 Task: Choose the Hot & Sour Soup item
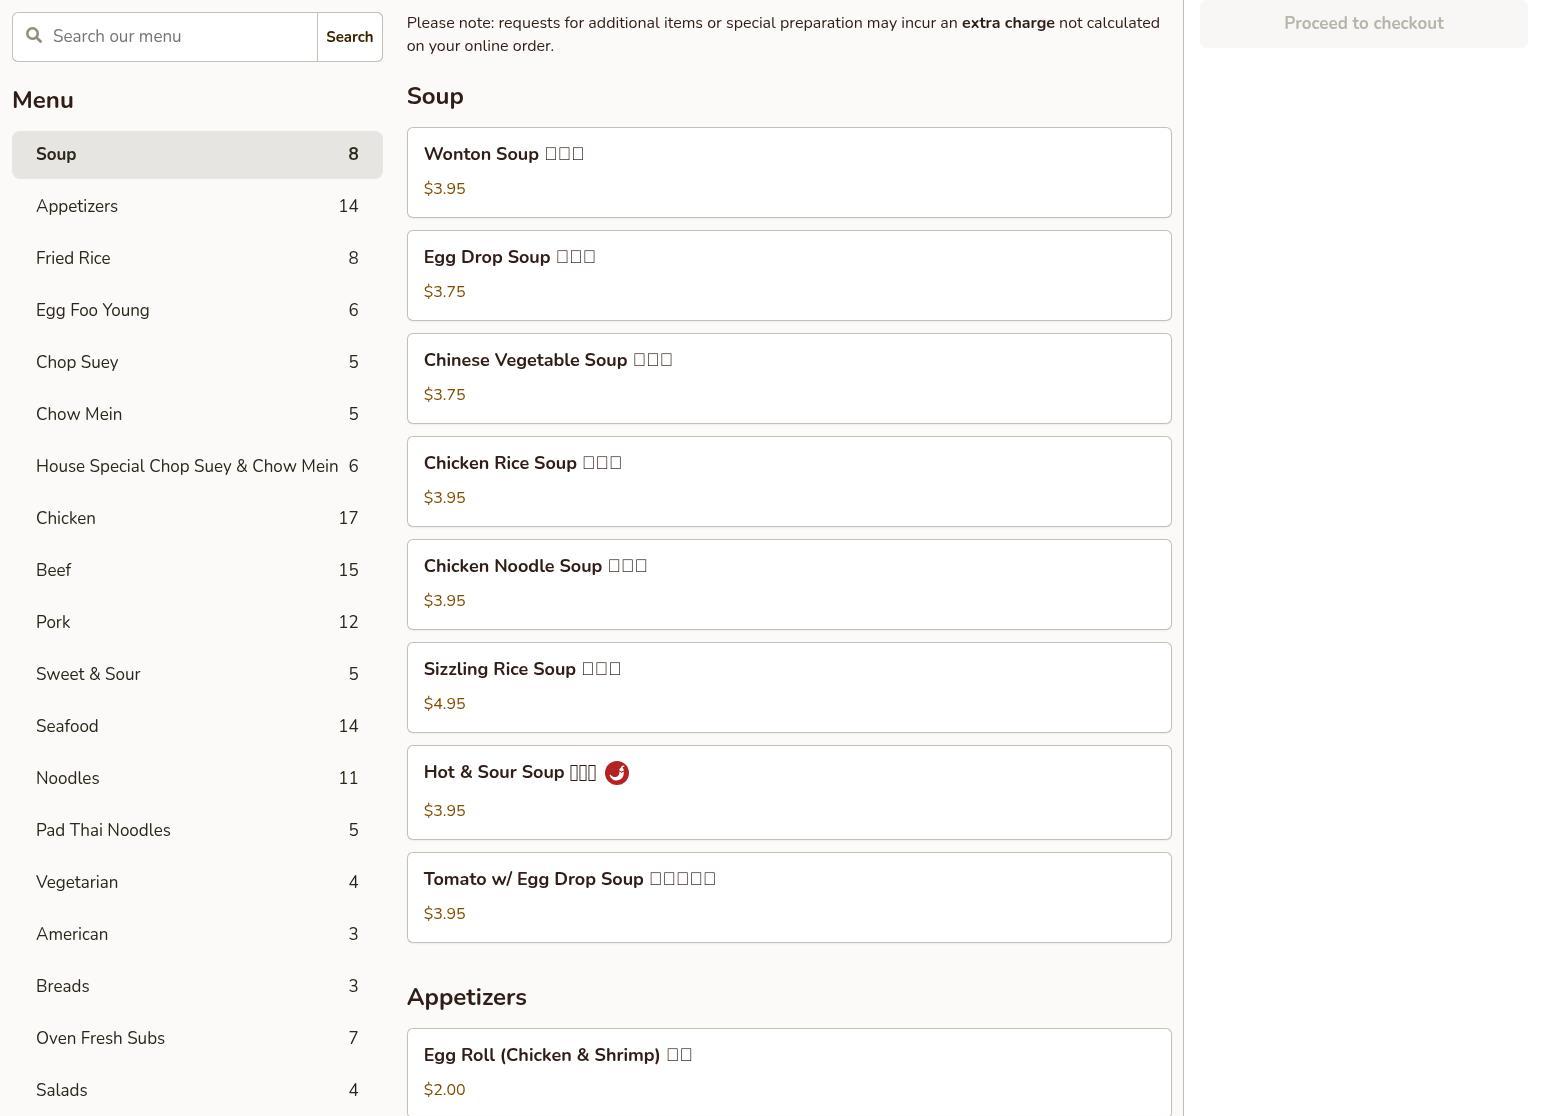coord(789,792)
